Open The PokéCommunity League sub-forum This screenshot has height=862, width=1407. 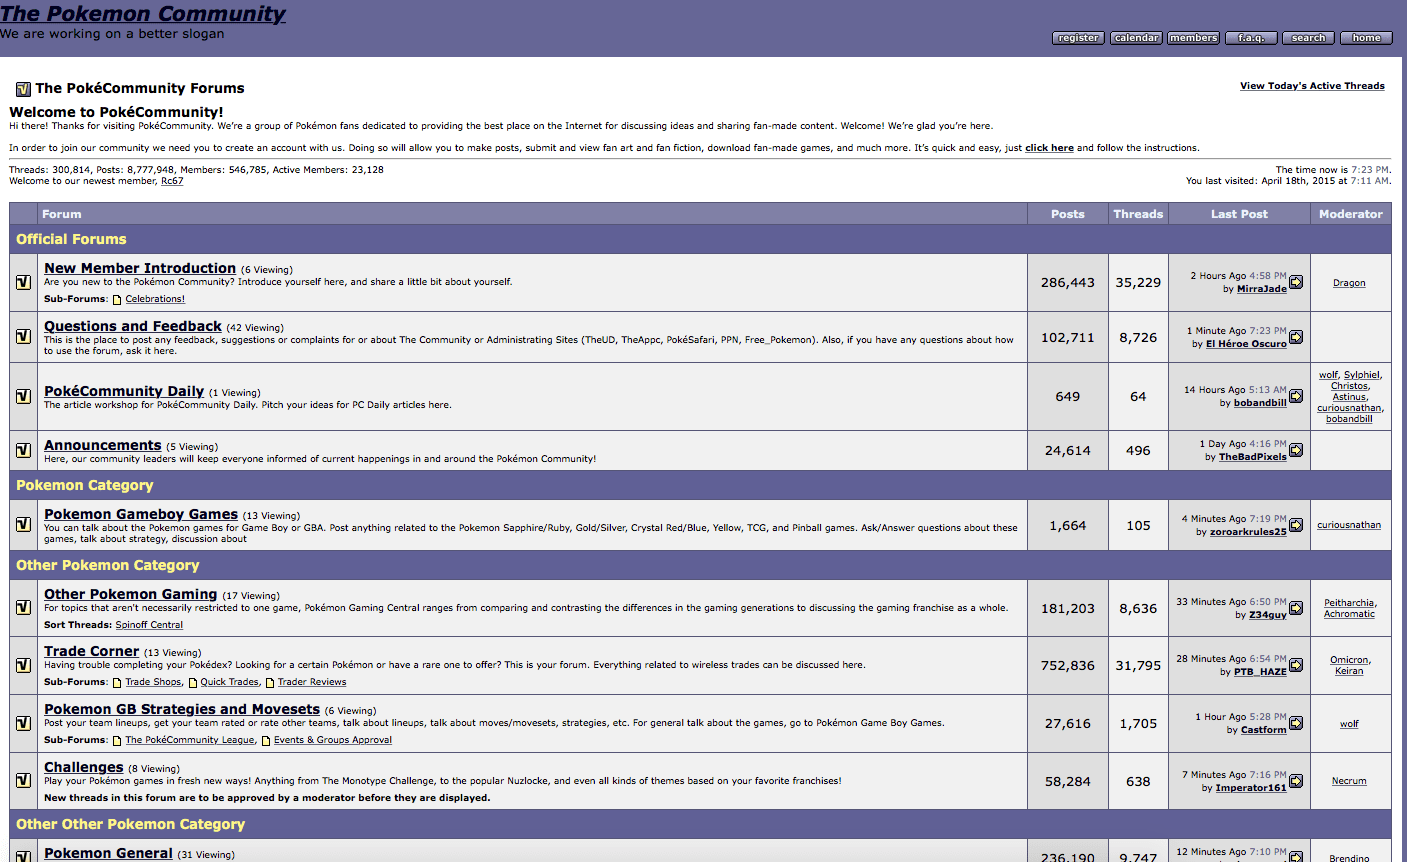[190, 740]
